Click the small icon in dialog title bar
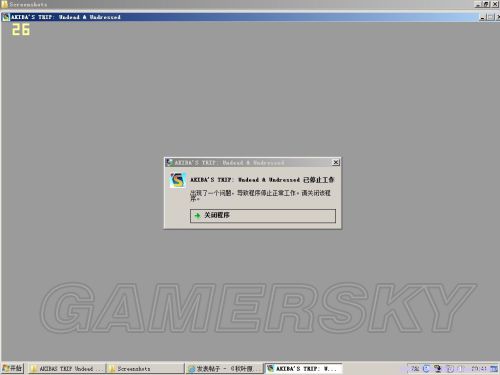Screen dimensions: 500x375 pos(169,162)
